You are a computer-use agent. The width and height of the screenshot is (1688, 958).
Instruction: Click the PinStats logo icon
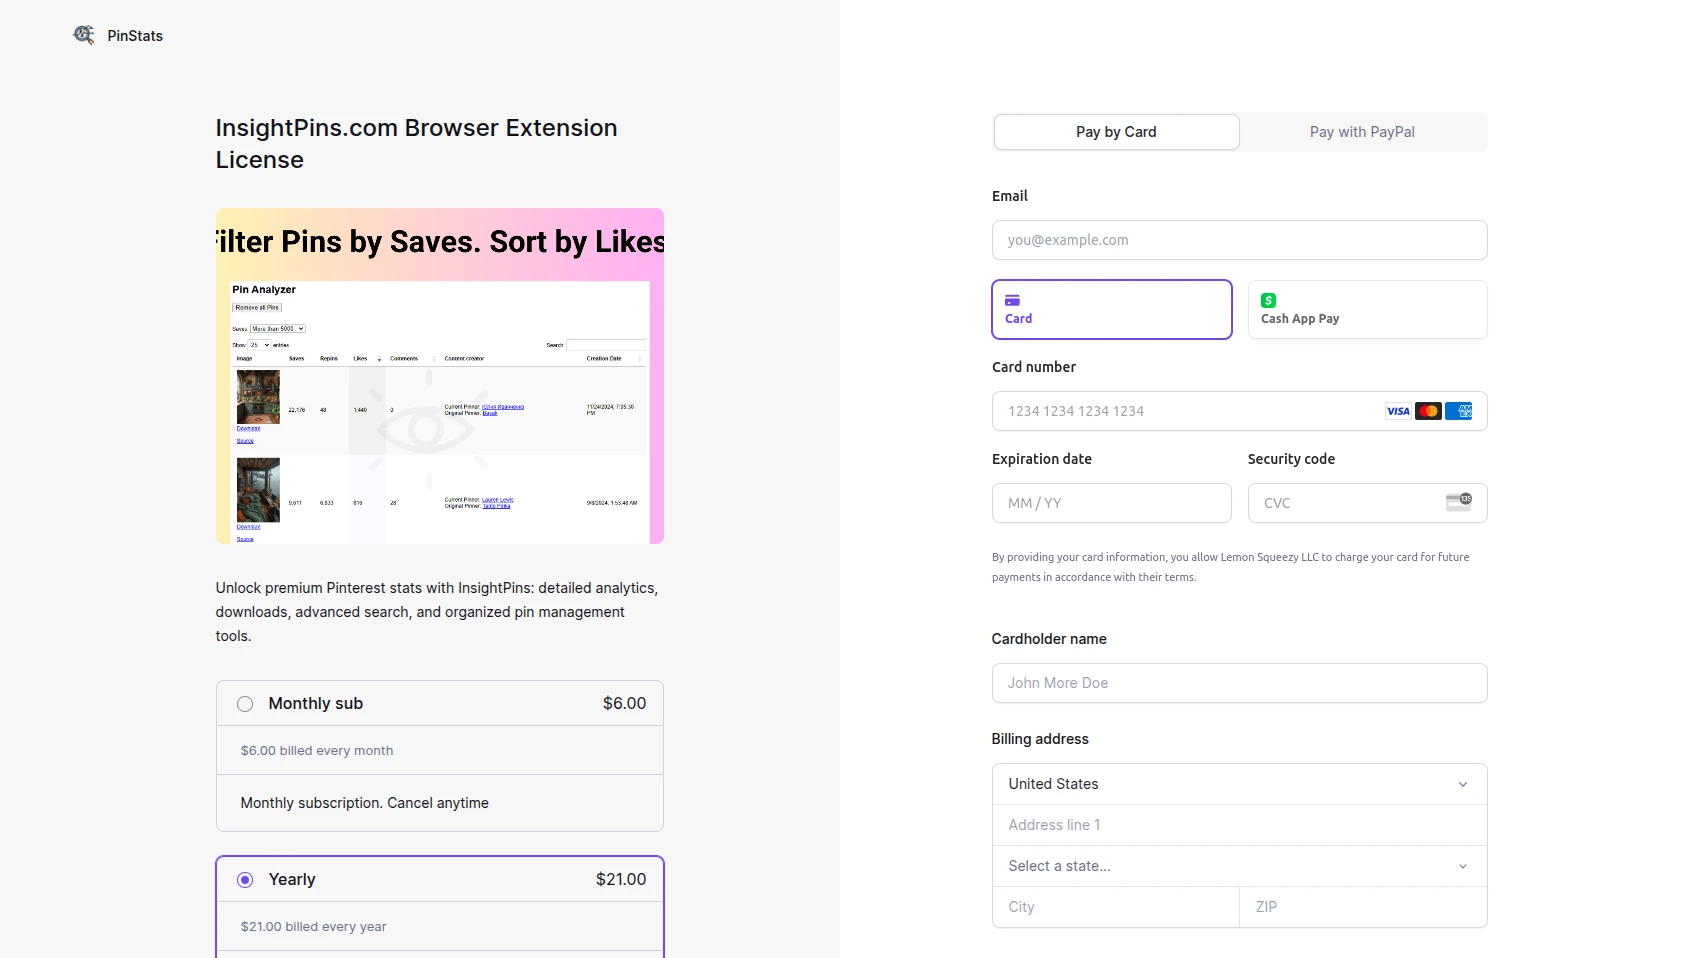coord(84,35)
